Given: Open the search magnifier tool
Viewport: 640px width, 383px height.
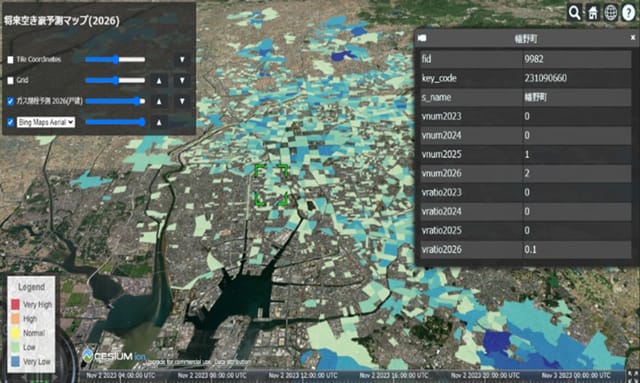Looking at the screenshot, I should tap(574, 13).
